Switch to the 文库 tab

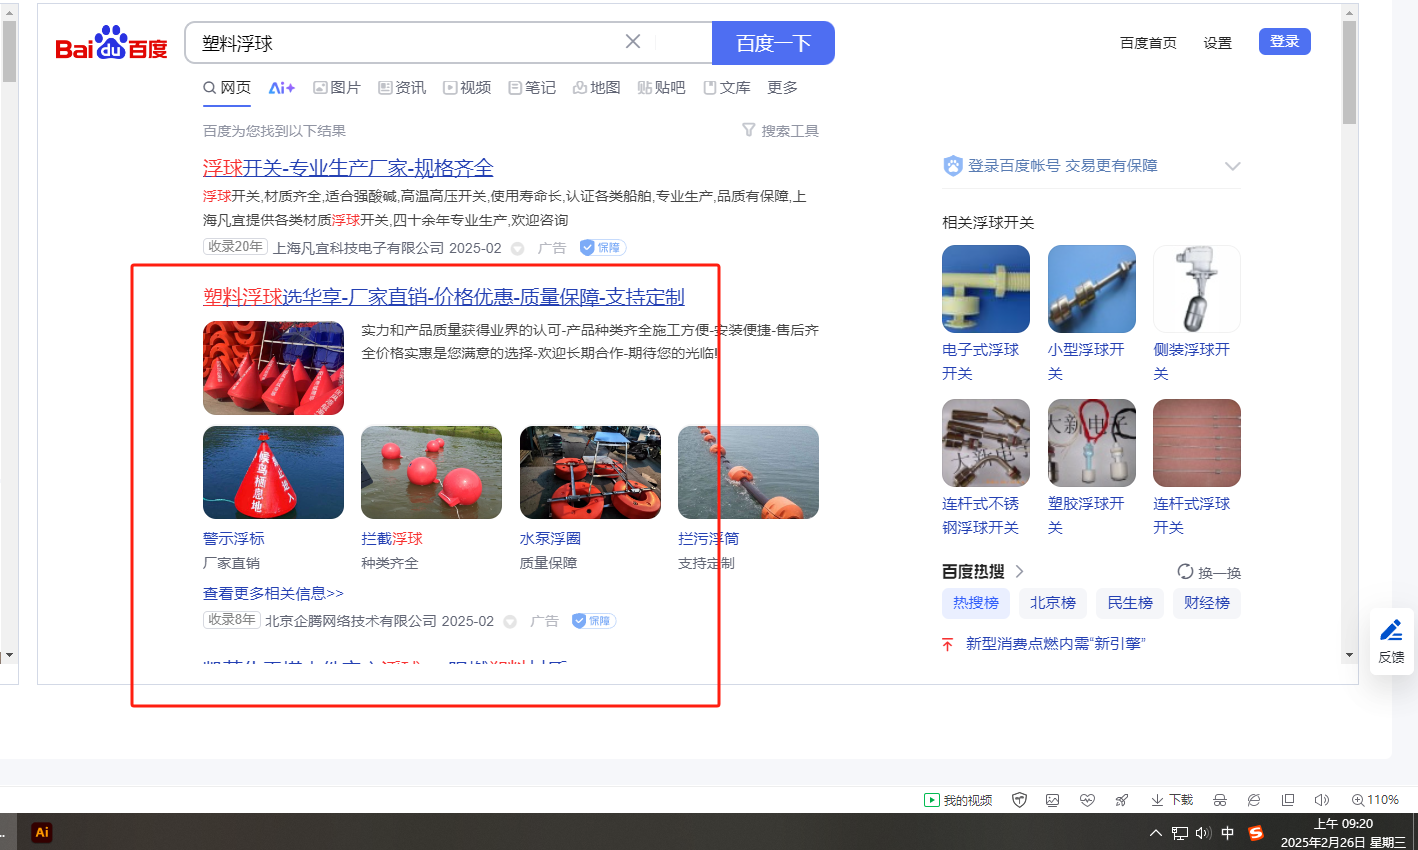point(727,88)
